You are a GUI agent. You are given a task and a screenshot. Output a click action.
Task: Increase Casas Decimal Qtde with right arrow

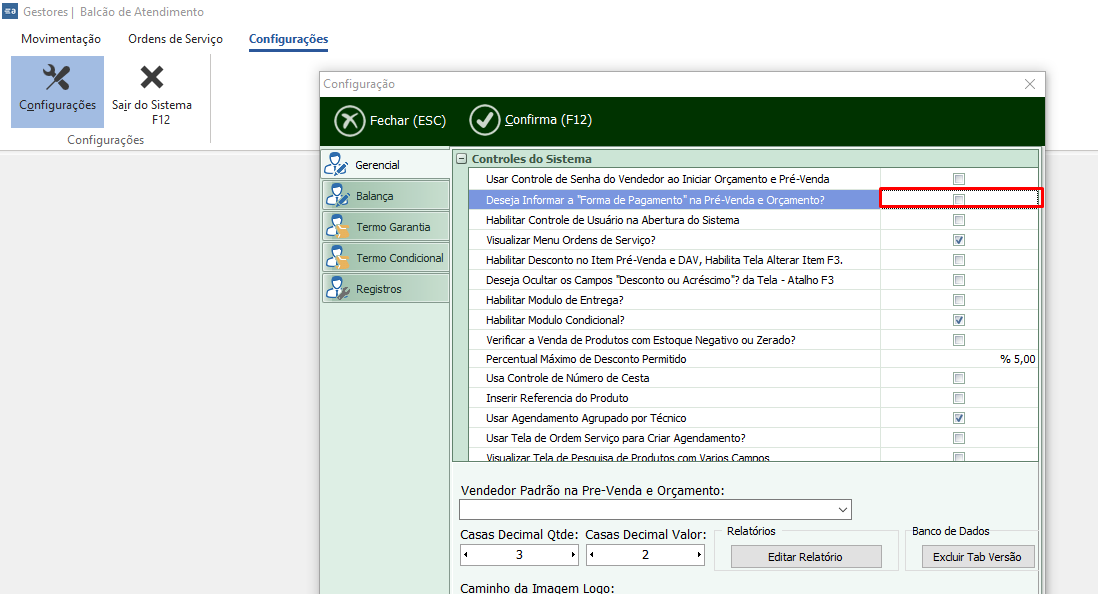point(573,555)
